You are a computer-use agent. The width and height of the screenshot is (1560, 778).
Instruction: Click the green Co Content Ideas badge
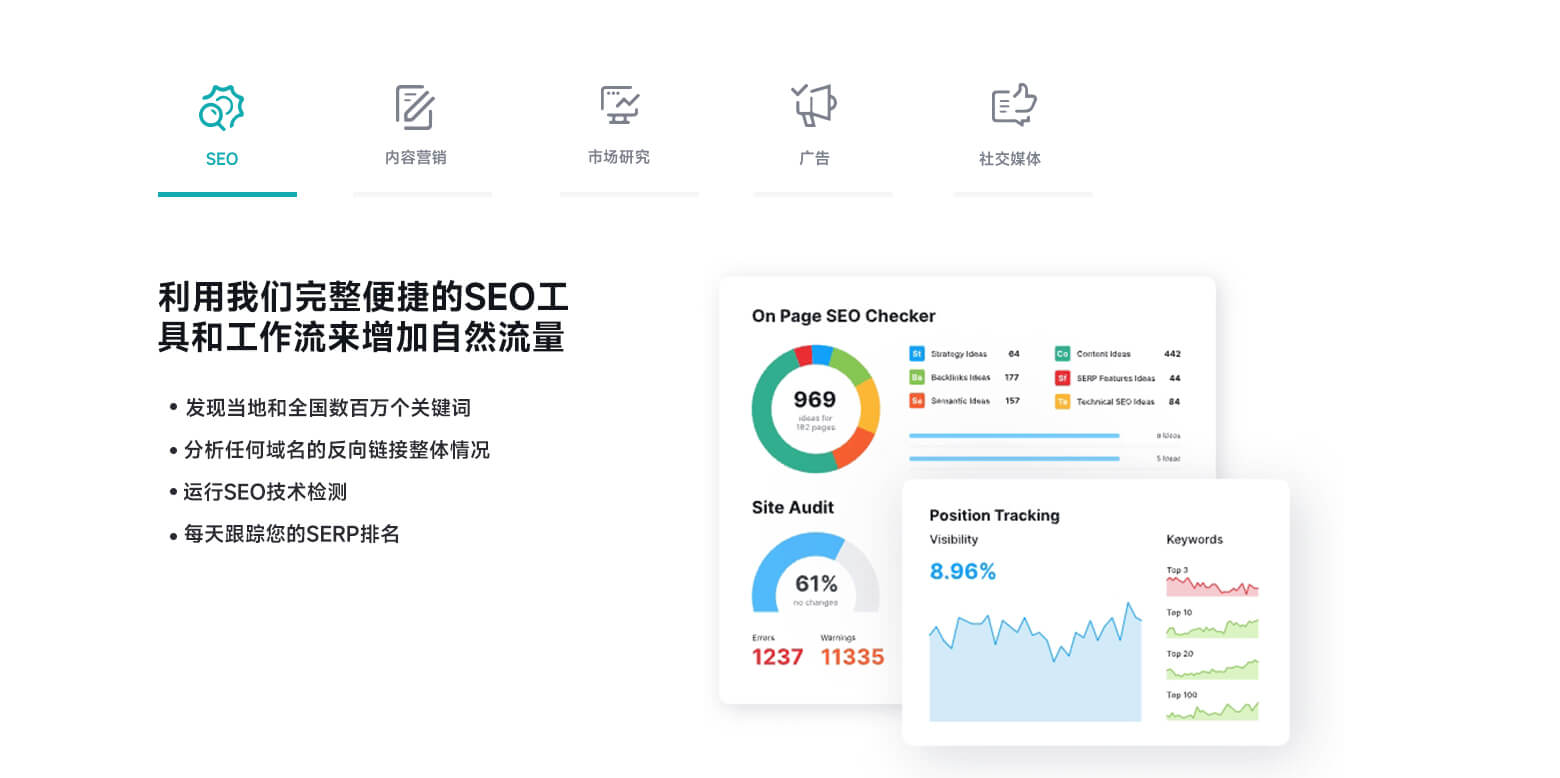(1062, 354)
